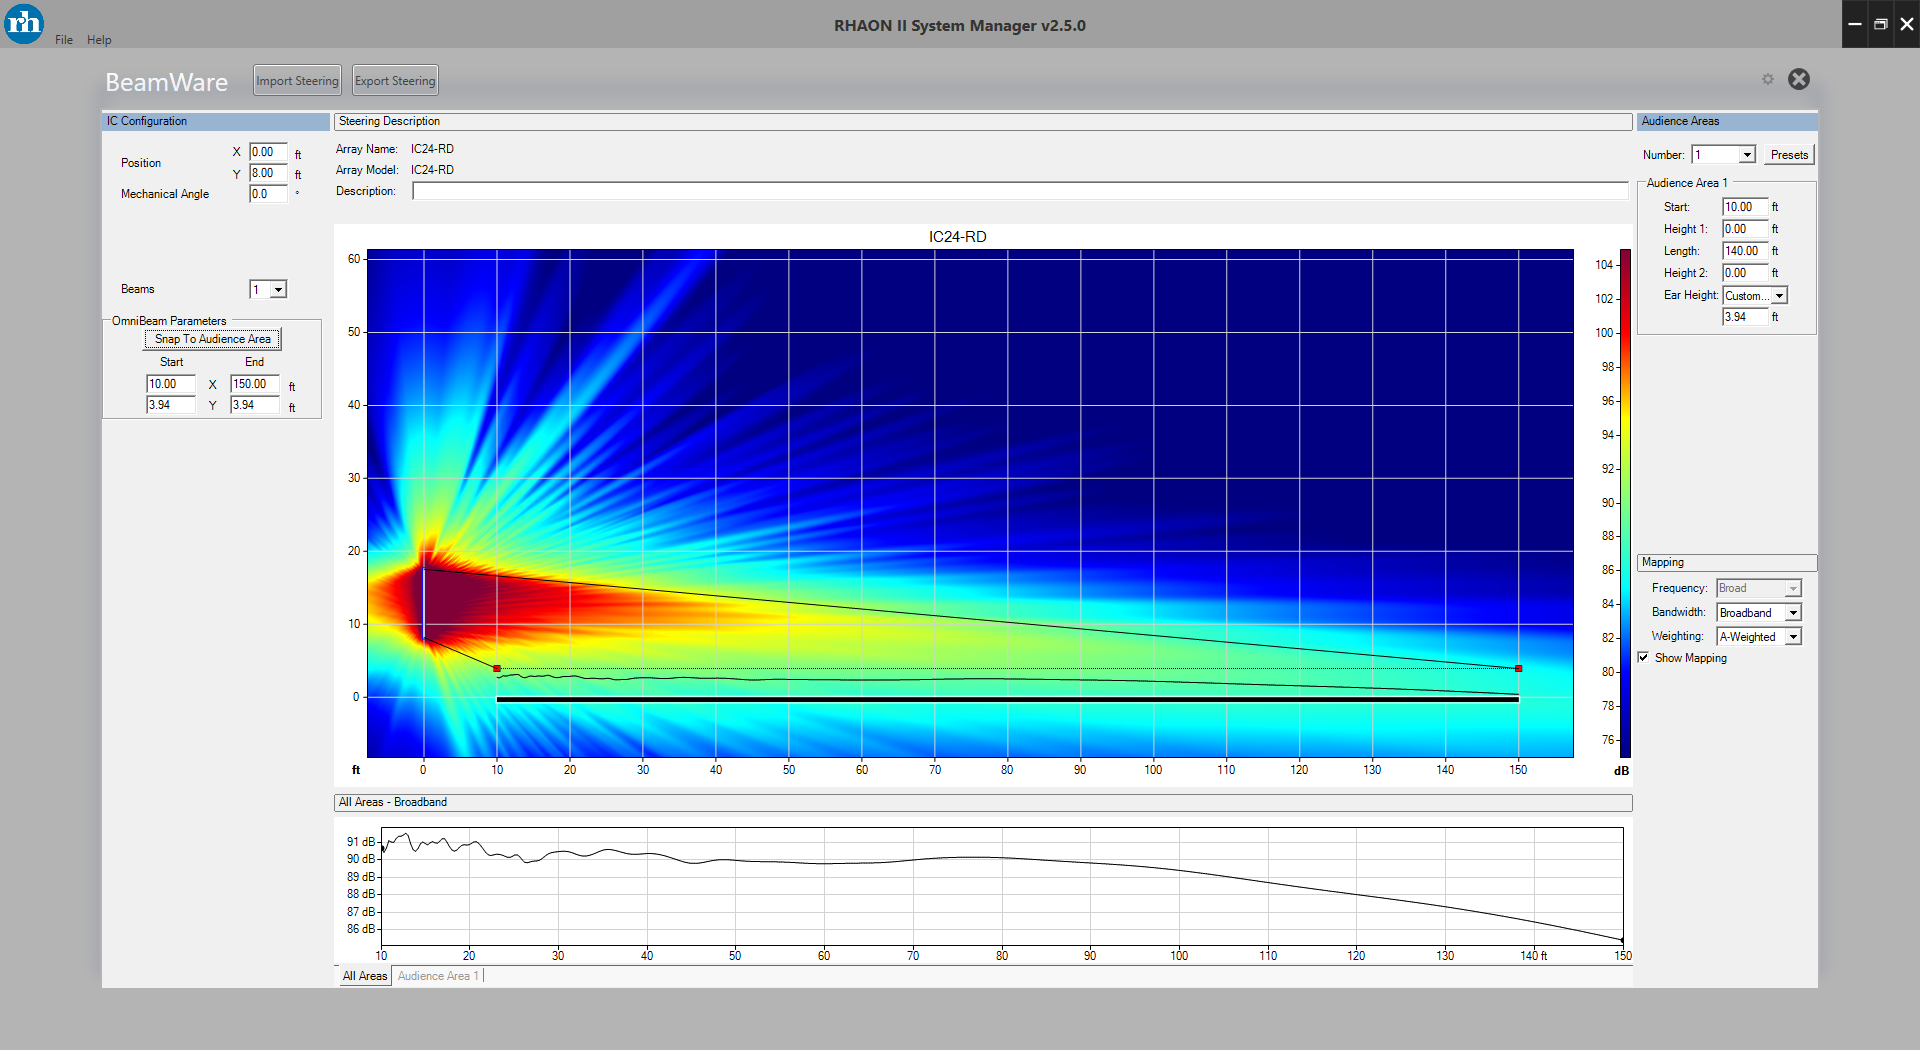The height and width of the screenshot is (1050, 1920).
Task: Click the IC Configuration header
Action: click(x=216, y=121)
